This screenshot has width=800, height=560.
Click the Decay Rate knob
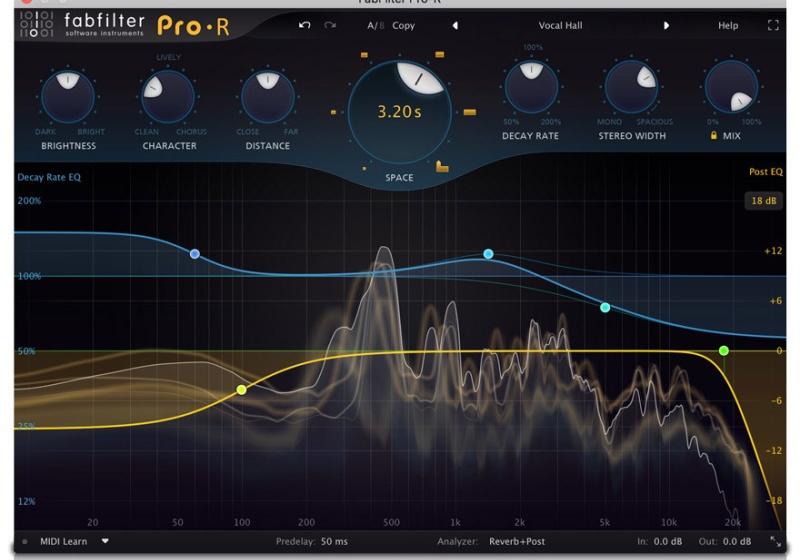[531, 87]
